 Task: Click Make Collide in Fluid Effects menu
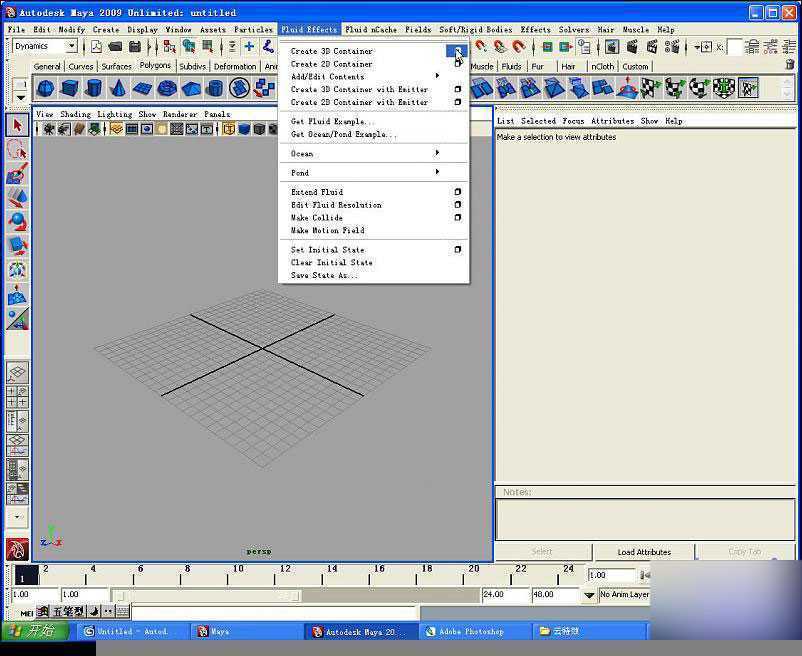[x=317, y=218]
